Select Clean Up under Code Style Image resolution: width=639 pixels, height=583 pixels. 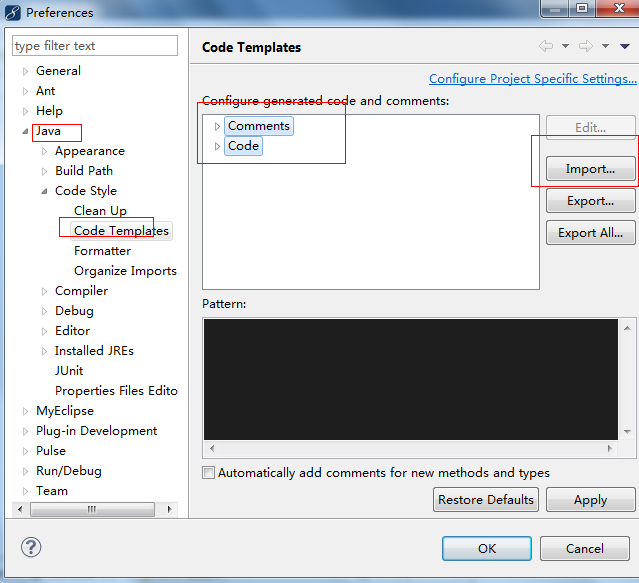coord(100,211)
